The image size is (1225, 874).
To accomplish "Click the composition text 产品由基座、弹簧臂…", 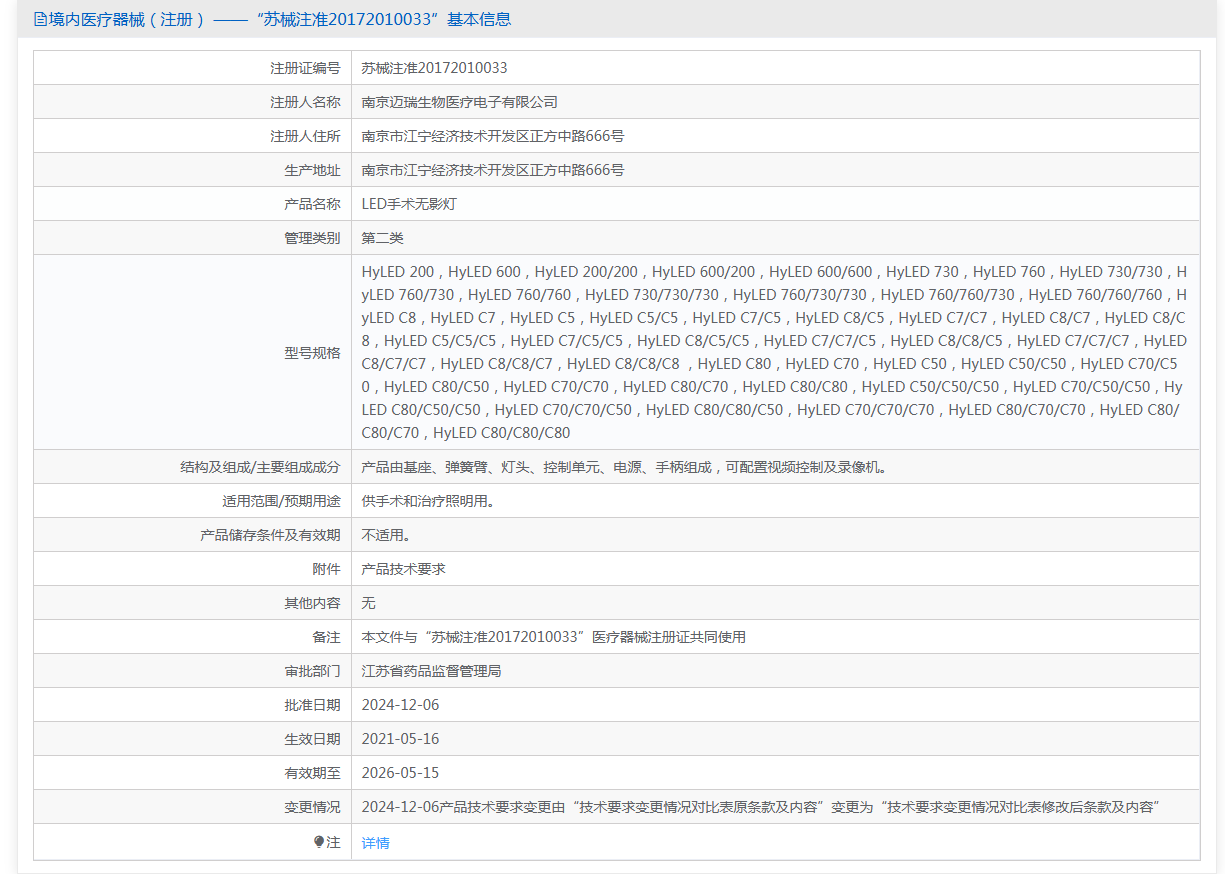I will [624, 467].
